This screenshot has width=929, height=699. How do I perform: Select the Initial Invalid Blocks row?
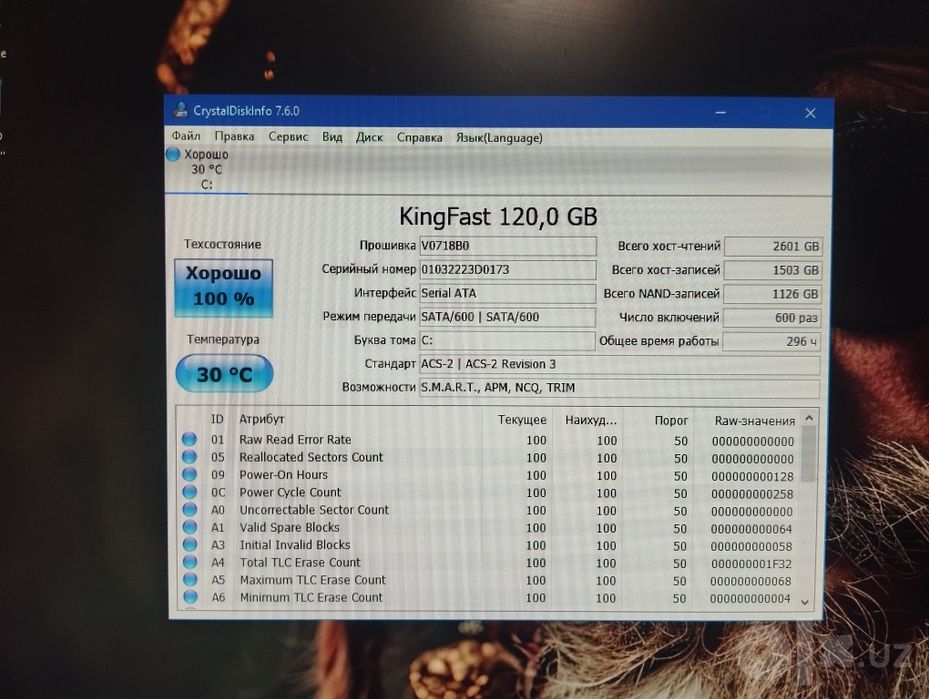click(x=489, y=545)
